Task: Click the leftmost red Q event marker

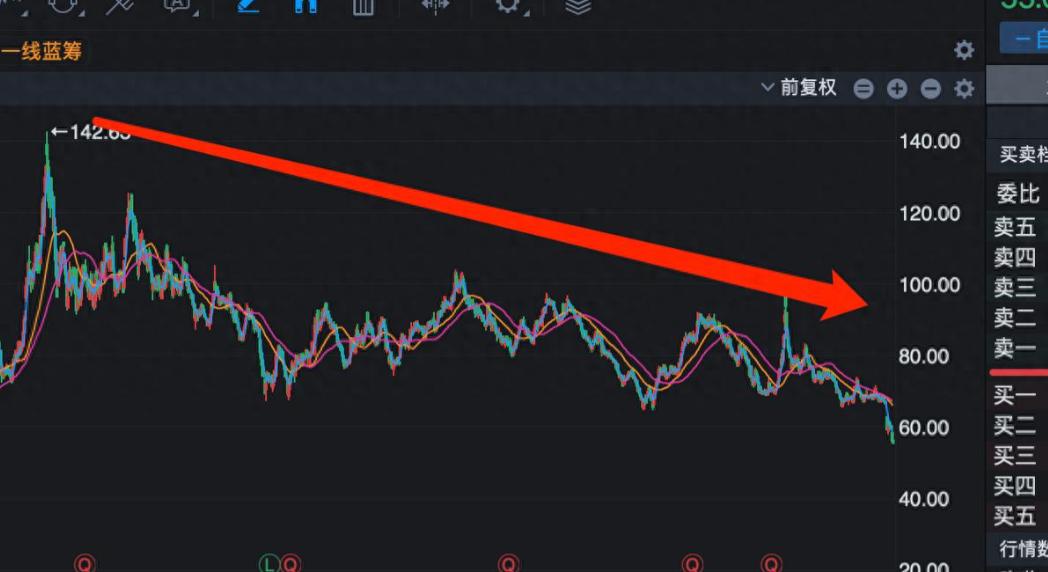Action: pos(87,564)
